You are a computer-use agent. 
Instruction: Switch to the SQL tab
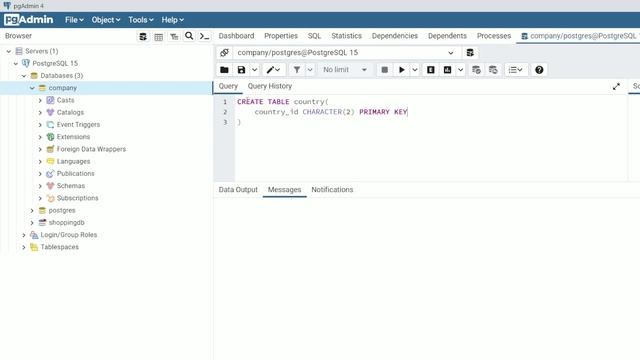tap(314, 36)
